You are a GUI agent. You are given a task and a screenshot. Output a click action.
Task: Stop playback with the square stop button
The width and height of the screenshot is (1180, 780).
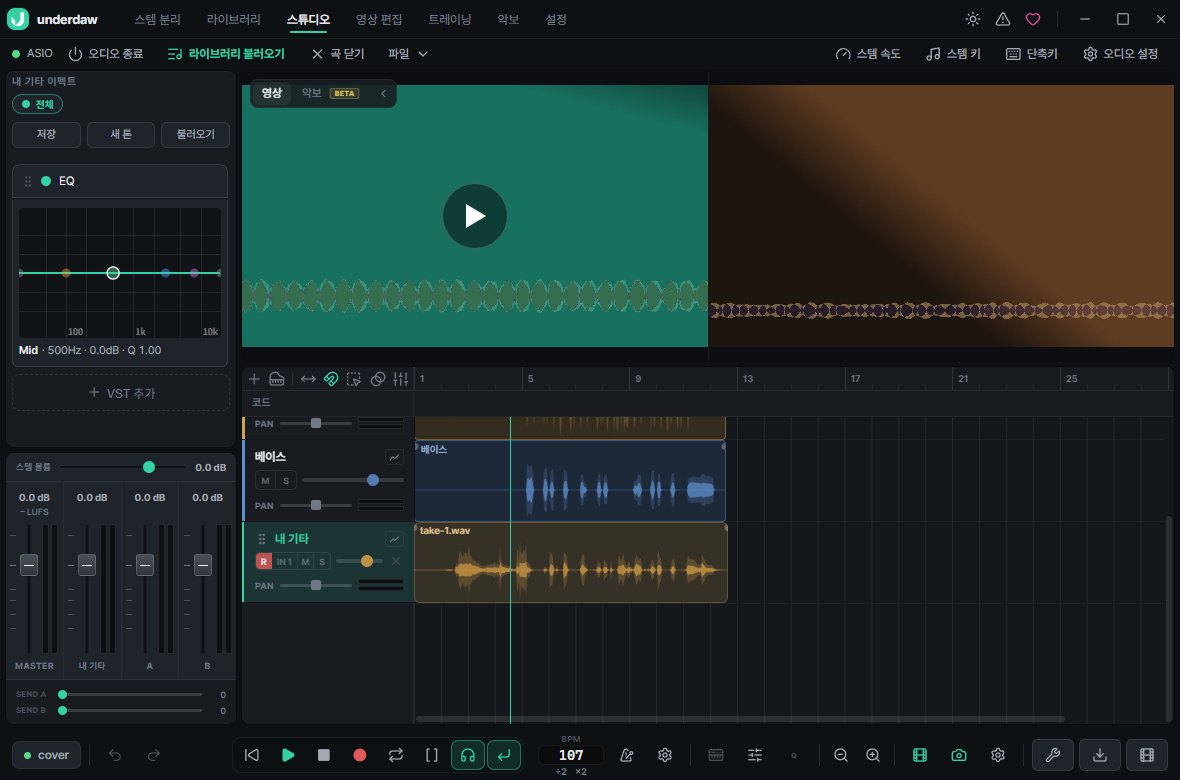(x=324, y=755)
